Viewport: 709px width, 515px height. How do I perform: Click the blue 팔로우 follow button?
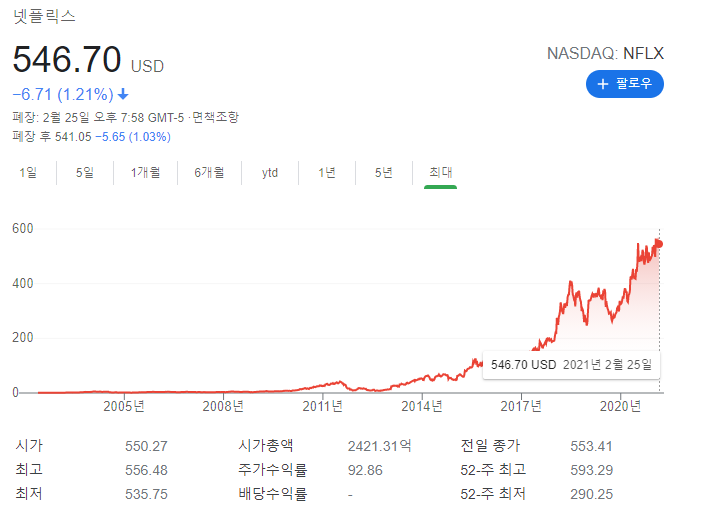click(624, 84)
